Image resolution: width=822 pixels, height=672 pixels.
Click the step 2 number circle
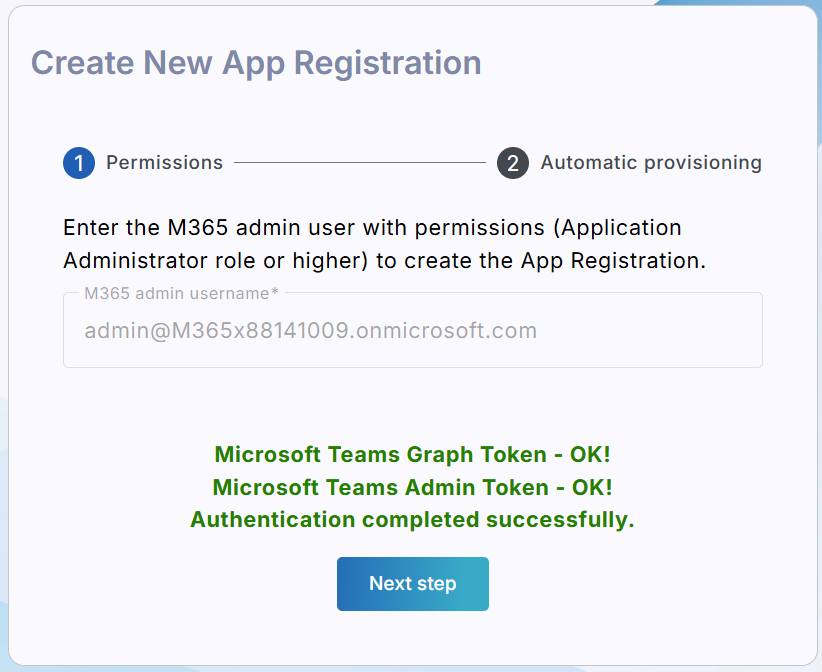pos(513,163)
